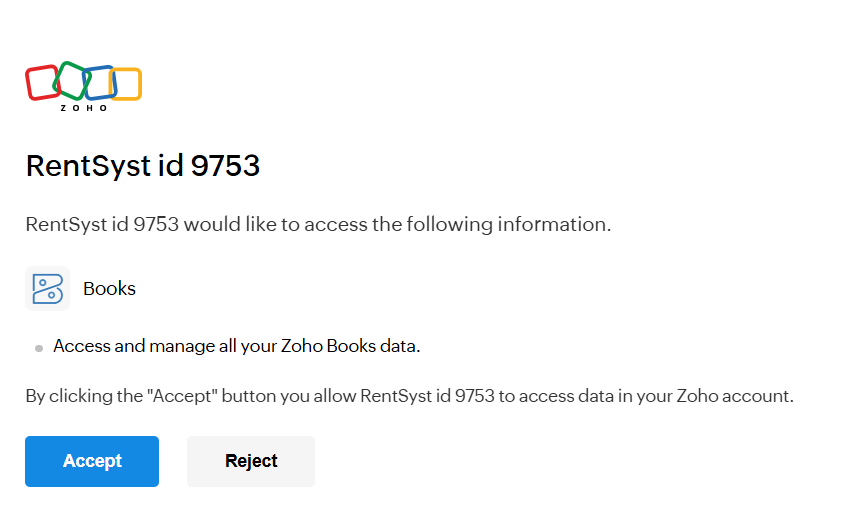Click the green square in Zoho logo
841x526 pixels.
(72, 80)
